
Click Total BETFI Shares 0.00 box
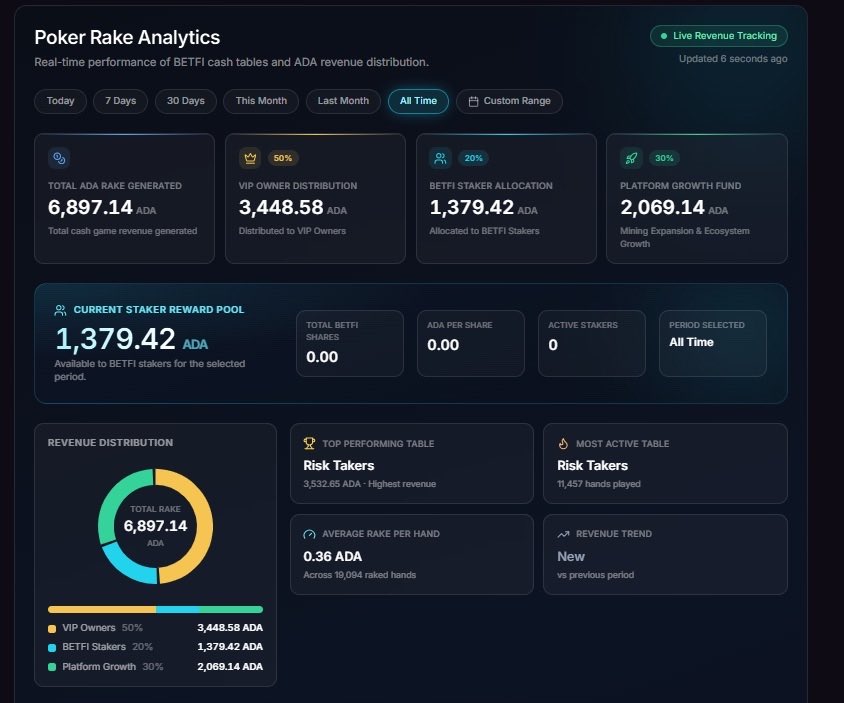[350, 343]
